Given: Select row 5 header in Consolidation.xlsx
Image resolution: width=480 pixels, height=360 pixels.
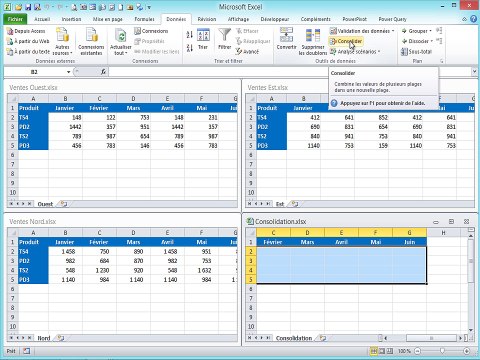Looking at the screenshot, I should tap(251, 279).
